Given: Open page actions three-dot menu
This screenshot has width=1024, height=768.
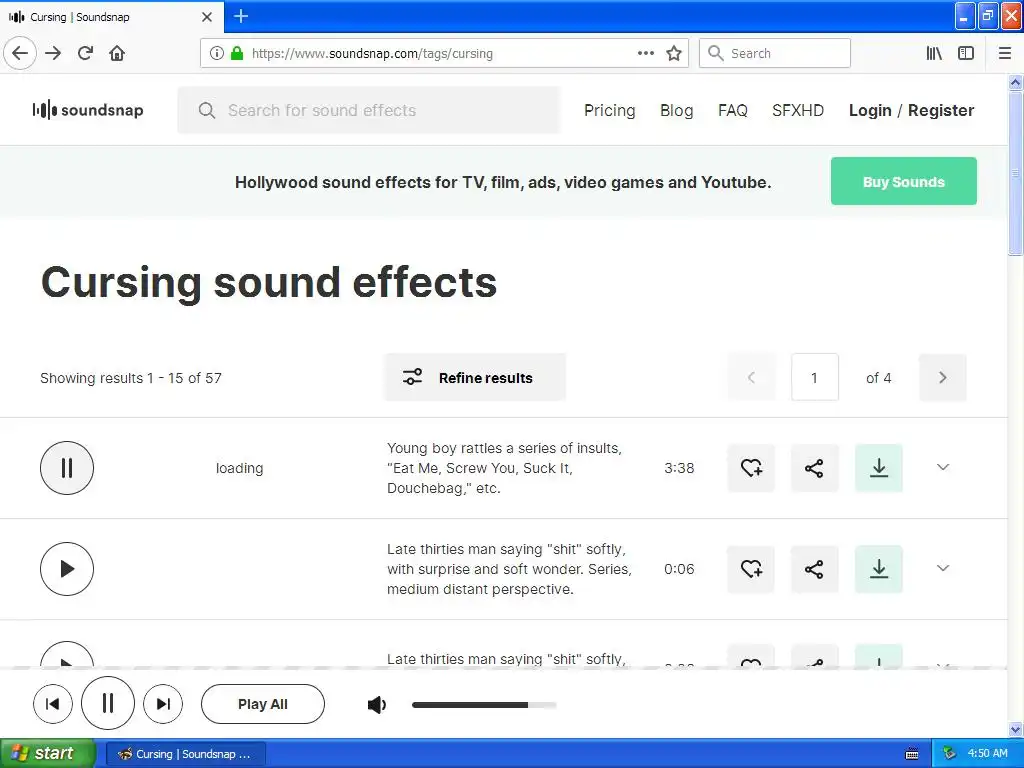Looking at the screenshot, I should tap(646, 53).
